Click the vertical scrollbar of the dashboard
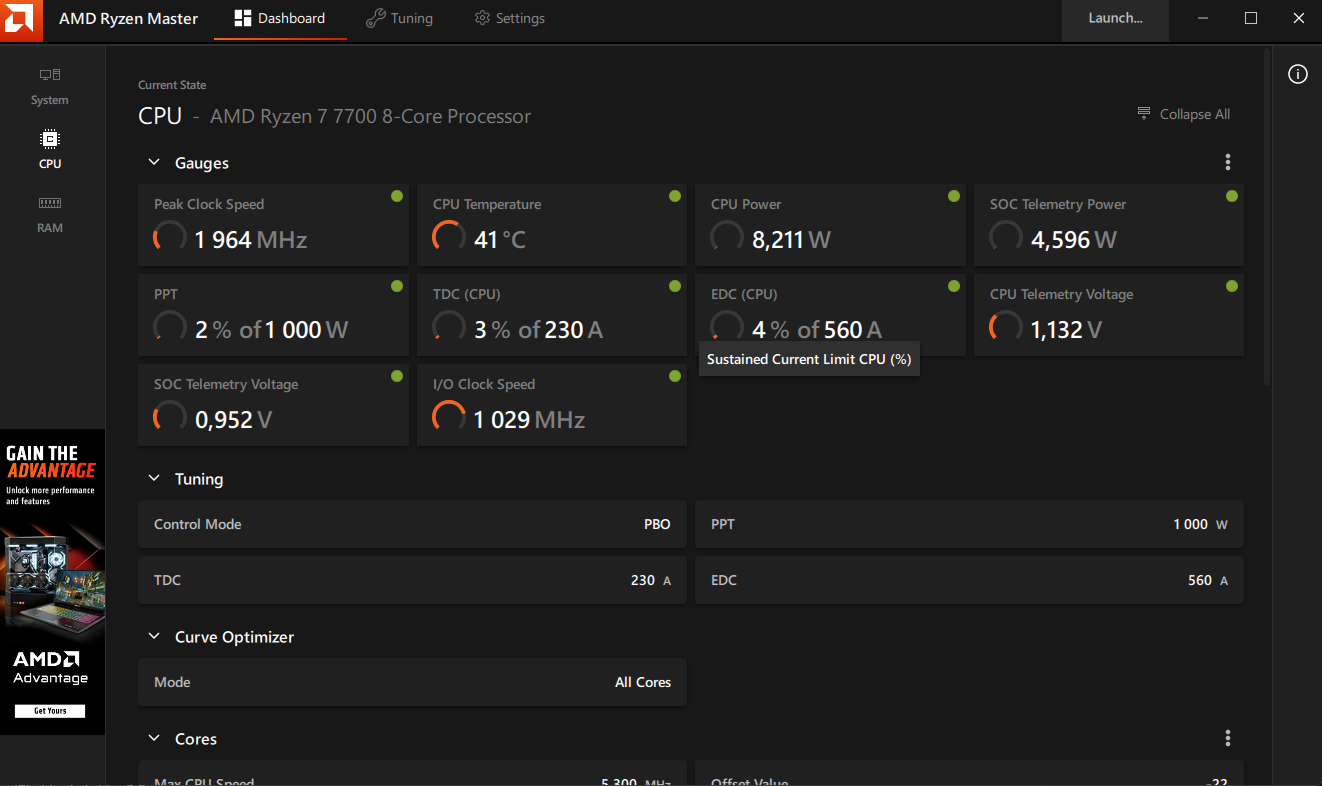 pos(1268,215)
